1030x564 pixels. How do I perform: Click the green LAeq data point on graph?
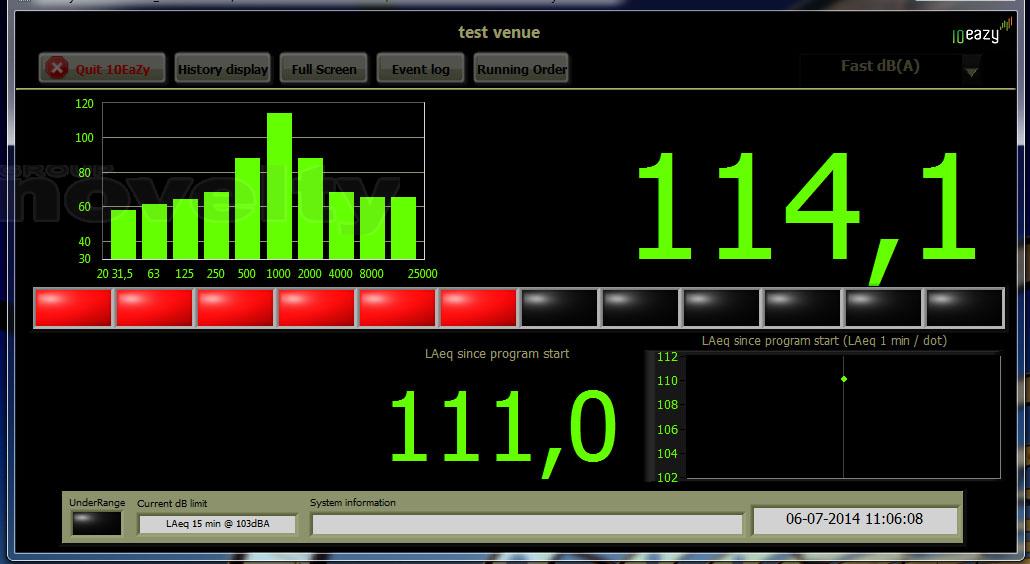click(x=844, y=379)
